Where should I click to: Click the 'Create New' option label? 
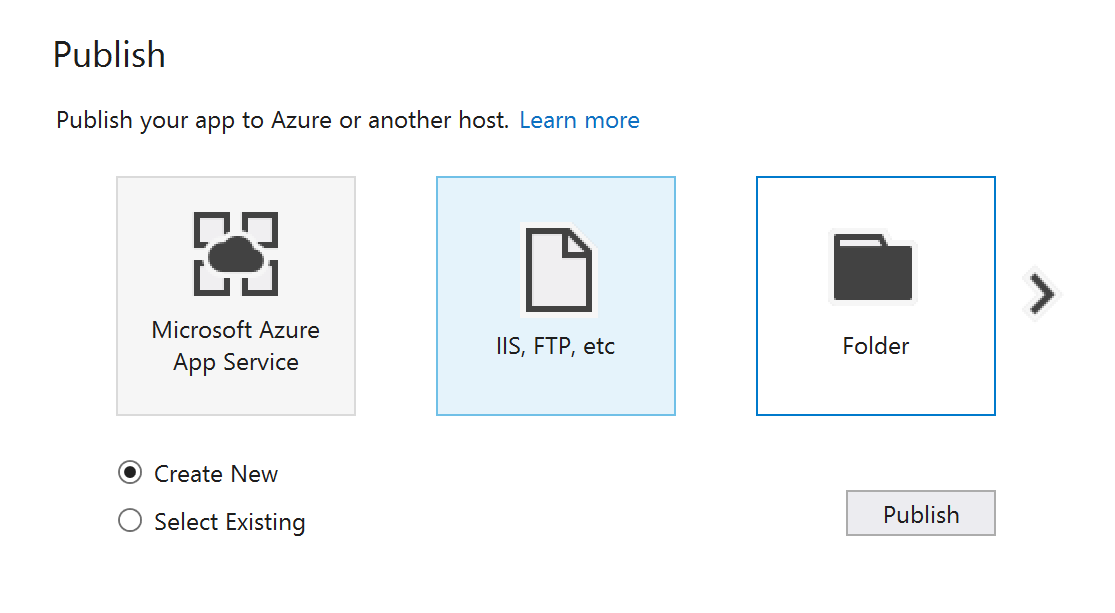point(216,474)
